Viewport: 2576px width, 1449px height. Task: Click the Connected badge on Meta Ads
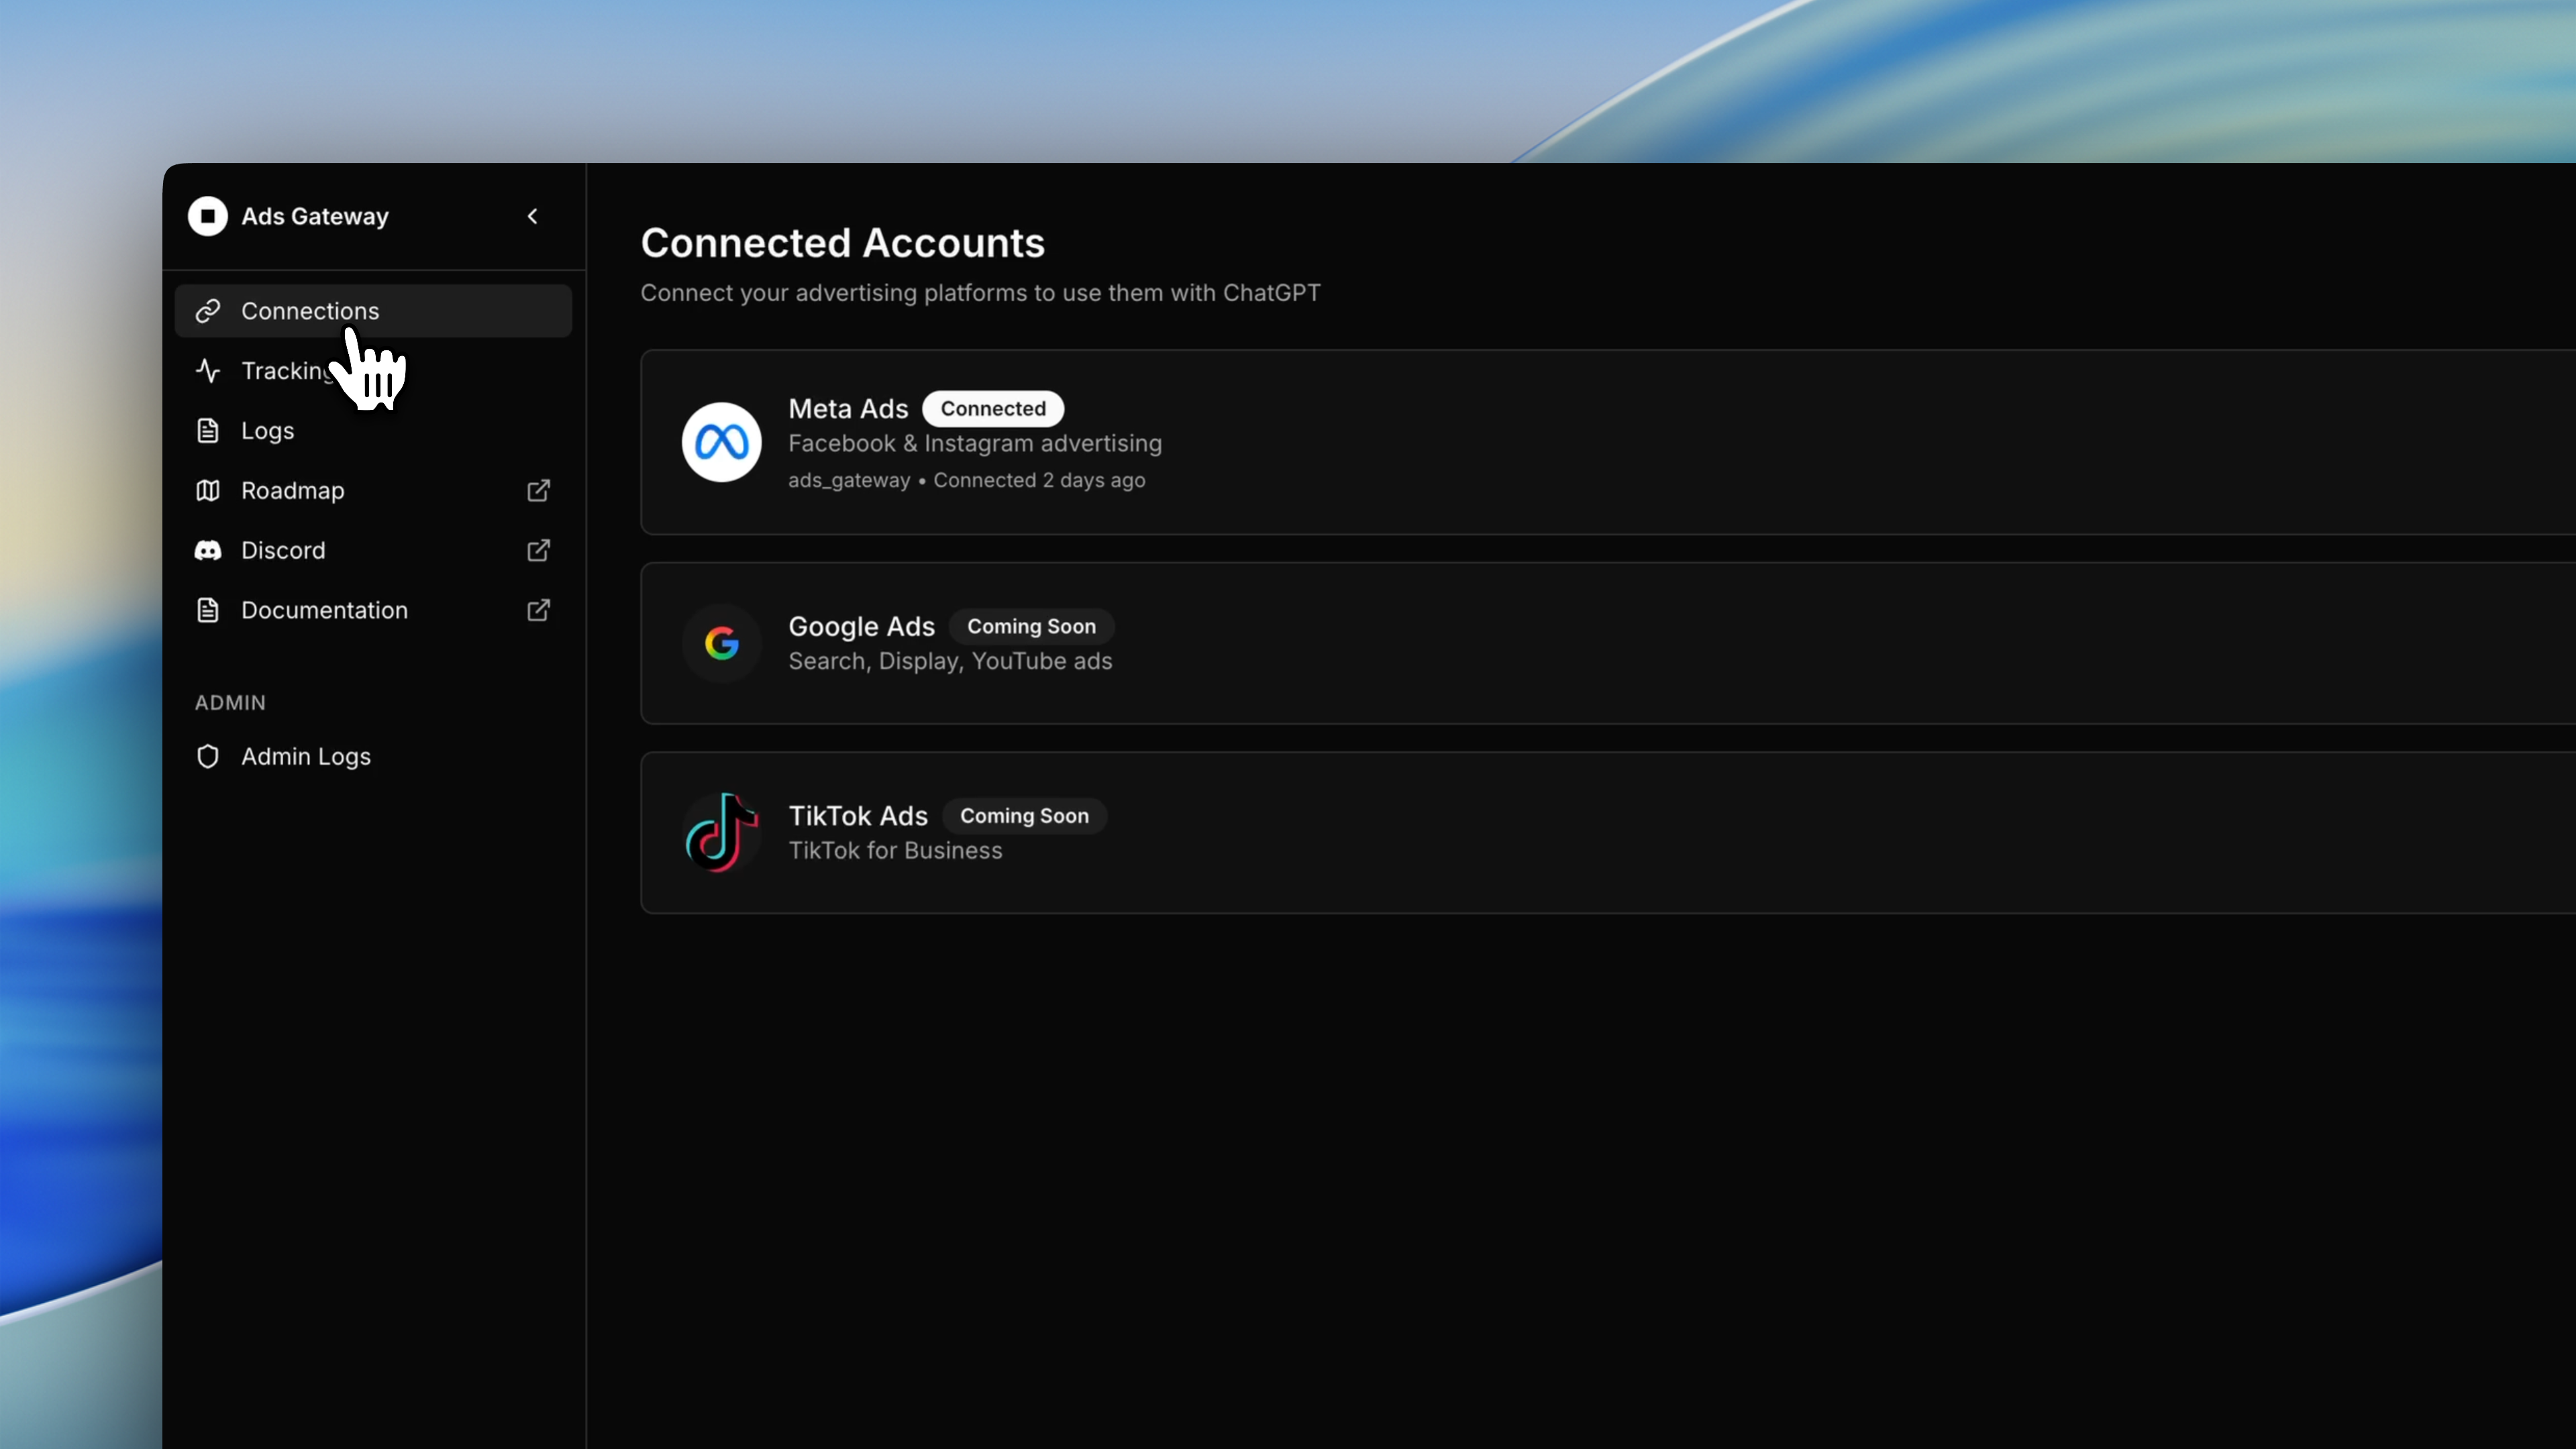pos(993,408)
